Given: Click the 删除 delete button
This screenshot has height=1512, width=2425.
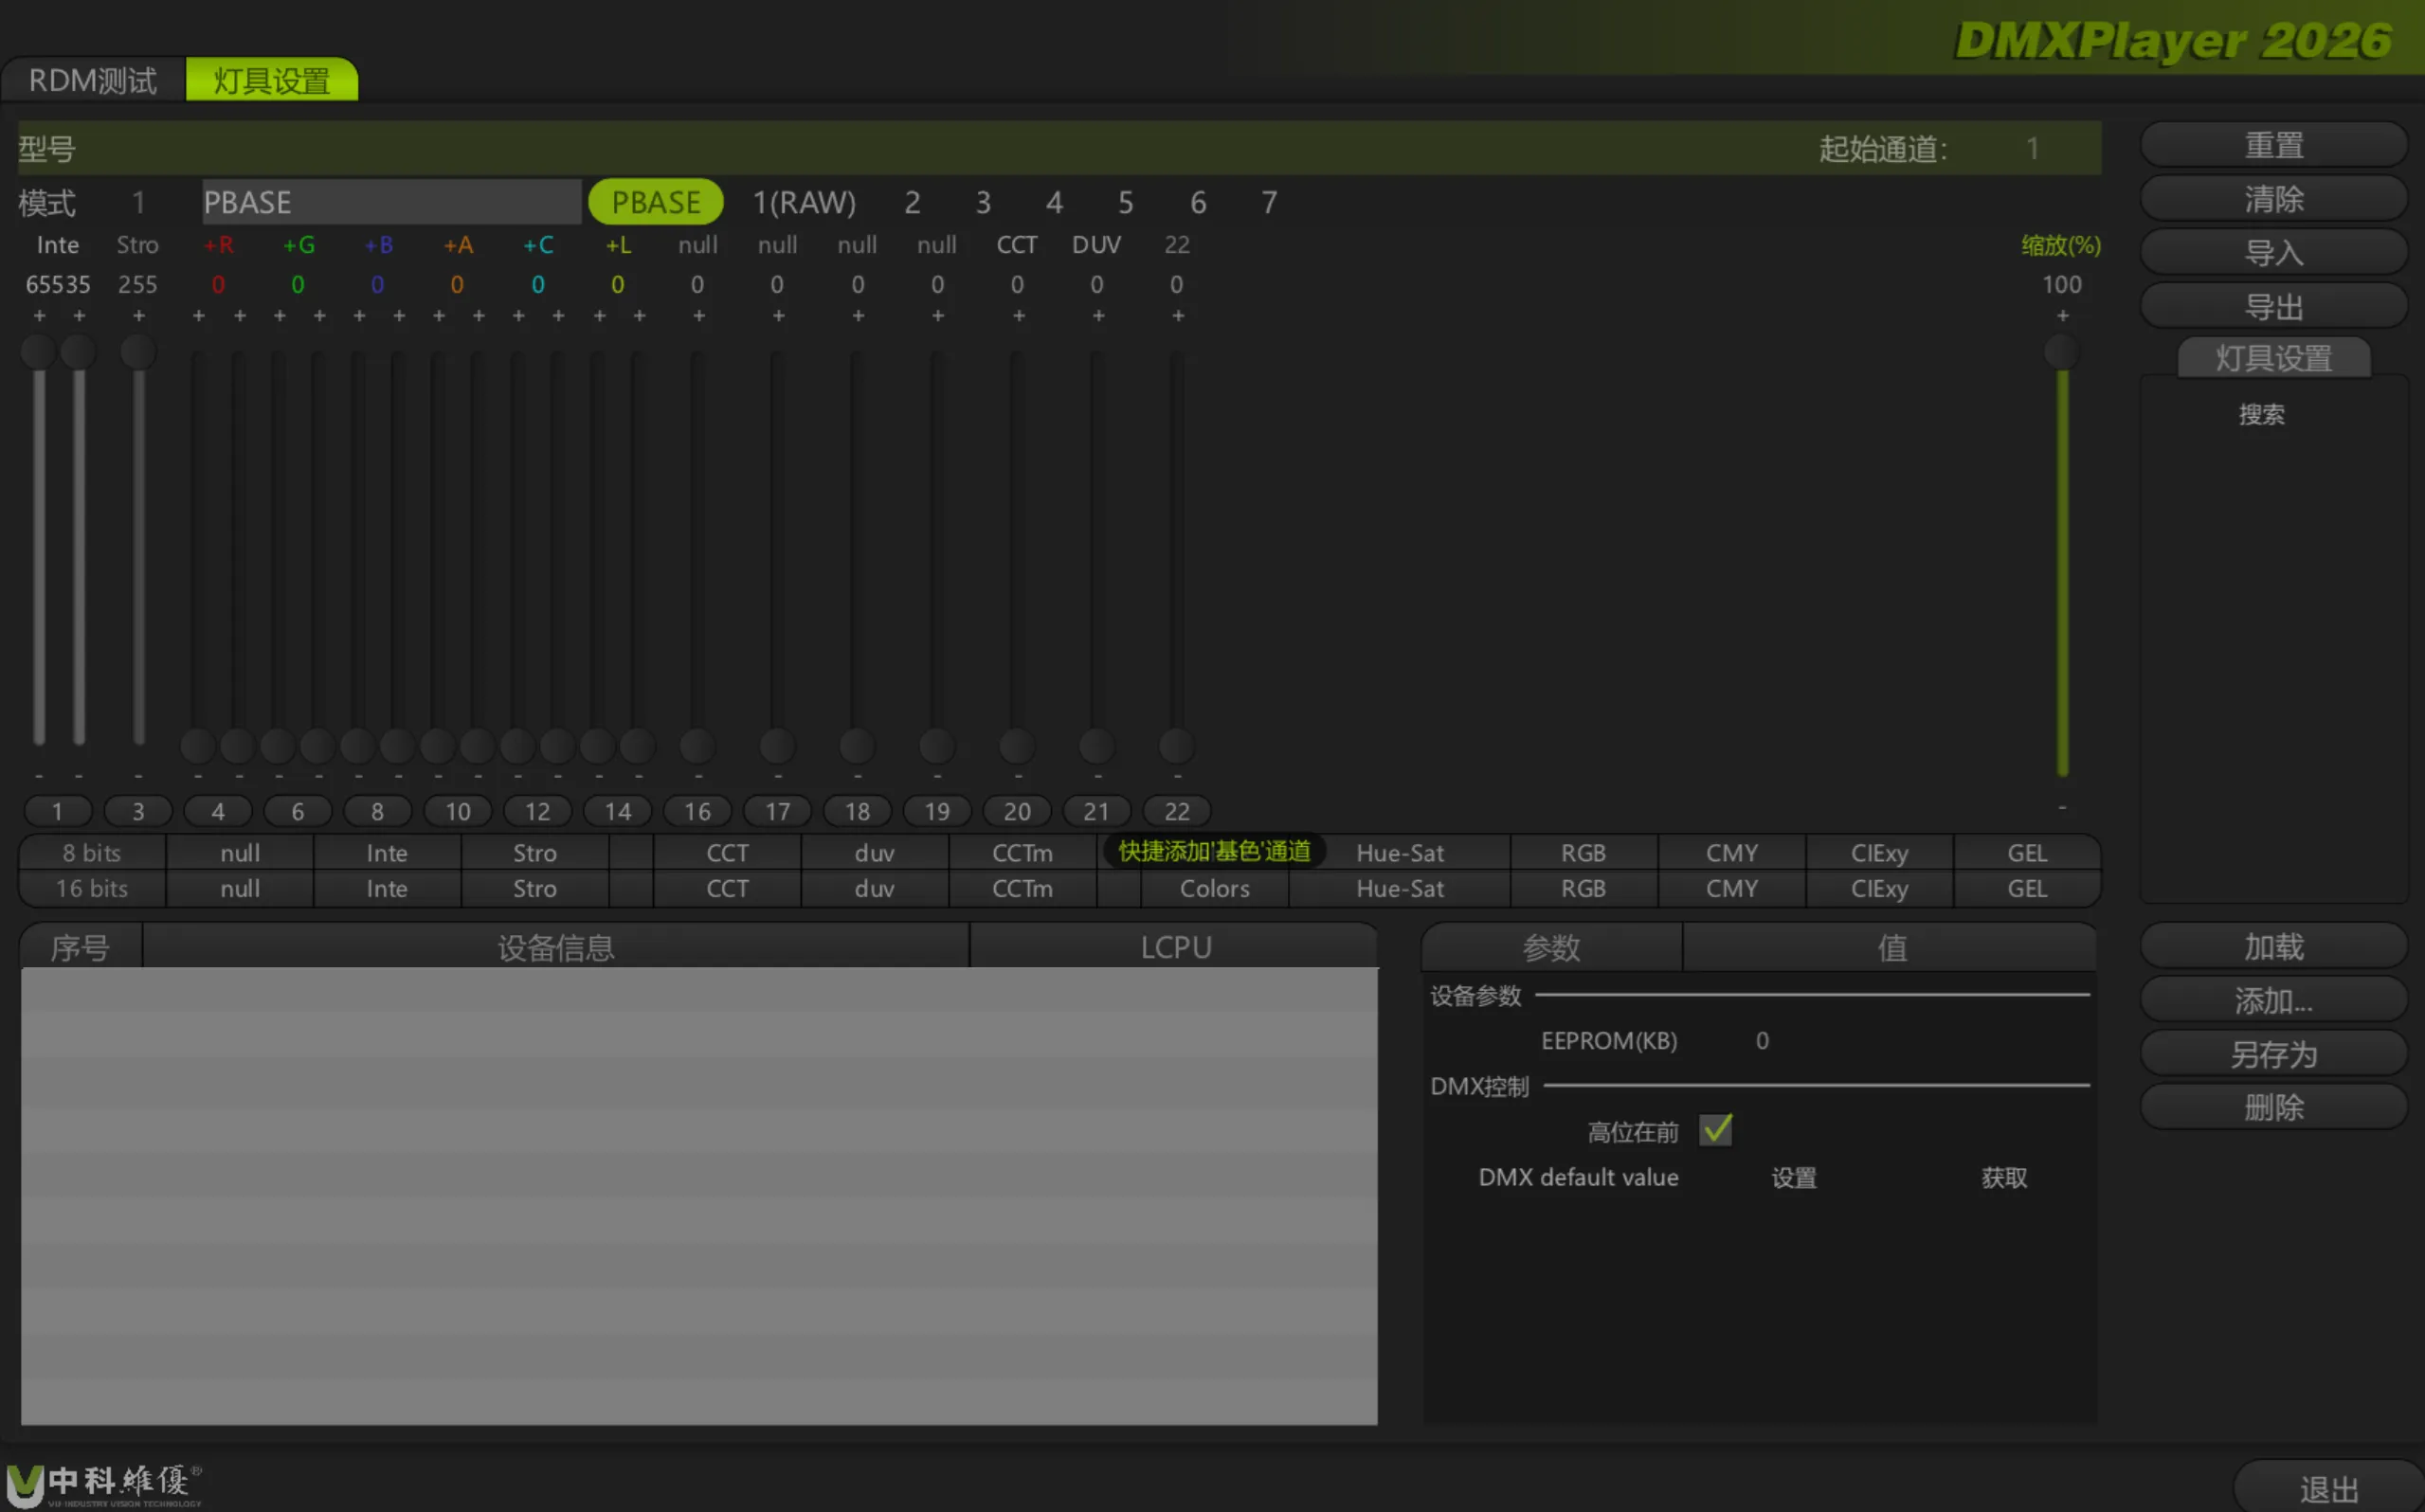Looking at the screenshot, I should click(2273, 1107).
